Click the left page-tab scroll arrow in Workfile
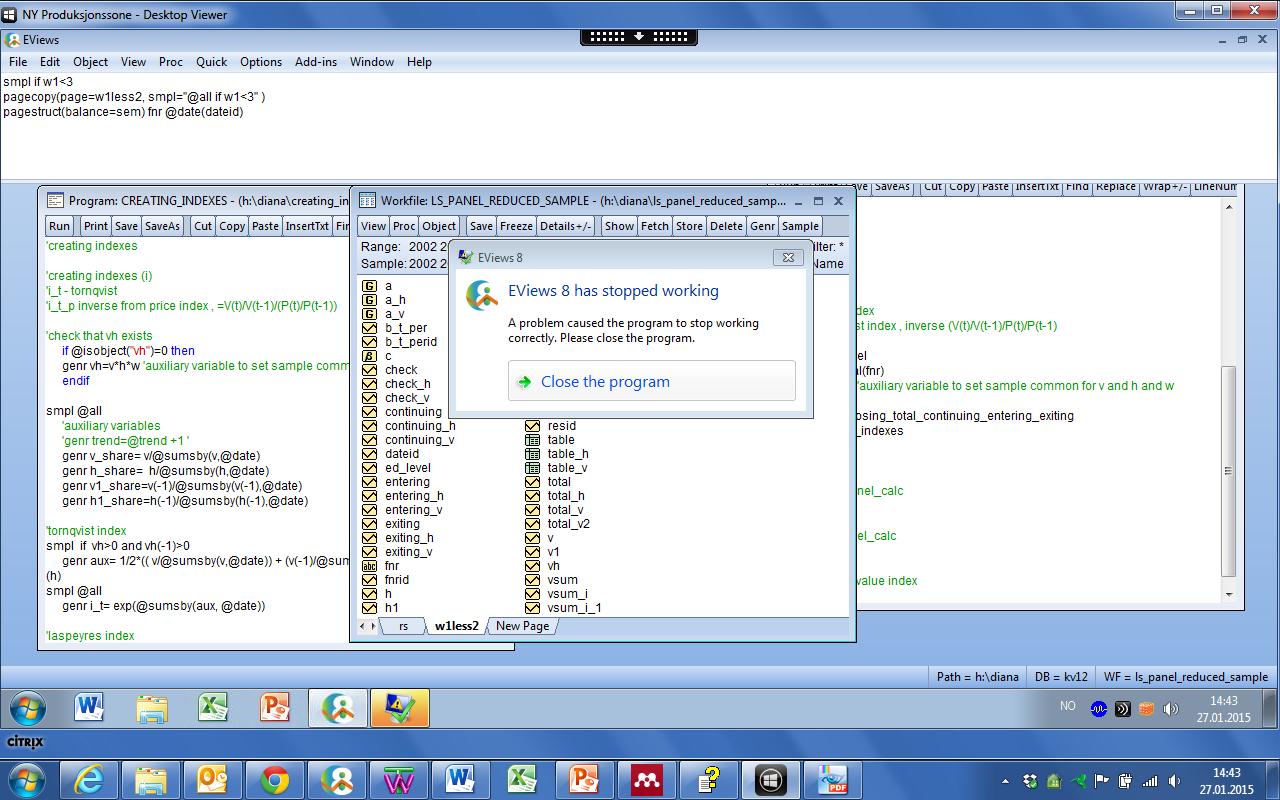This screenshot has height=800, width=1280. (362, 626)
